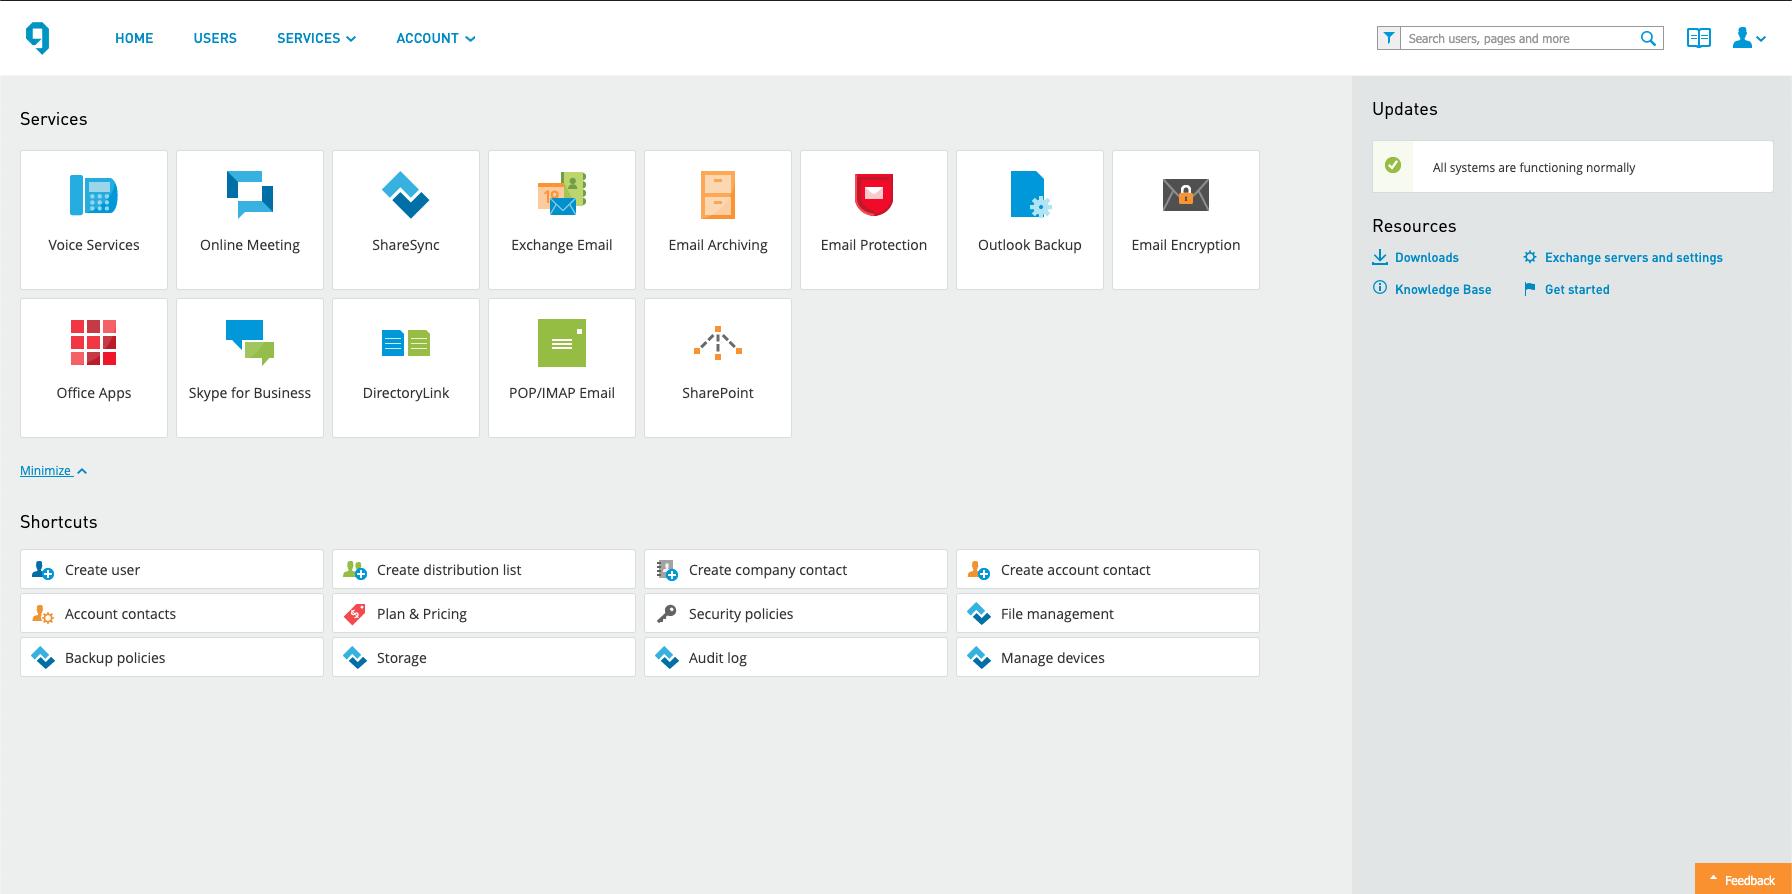This screenshot has width=1792, height=894.
Task: Open the Office Apps tile
Action: pos(94,368)
